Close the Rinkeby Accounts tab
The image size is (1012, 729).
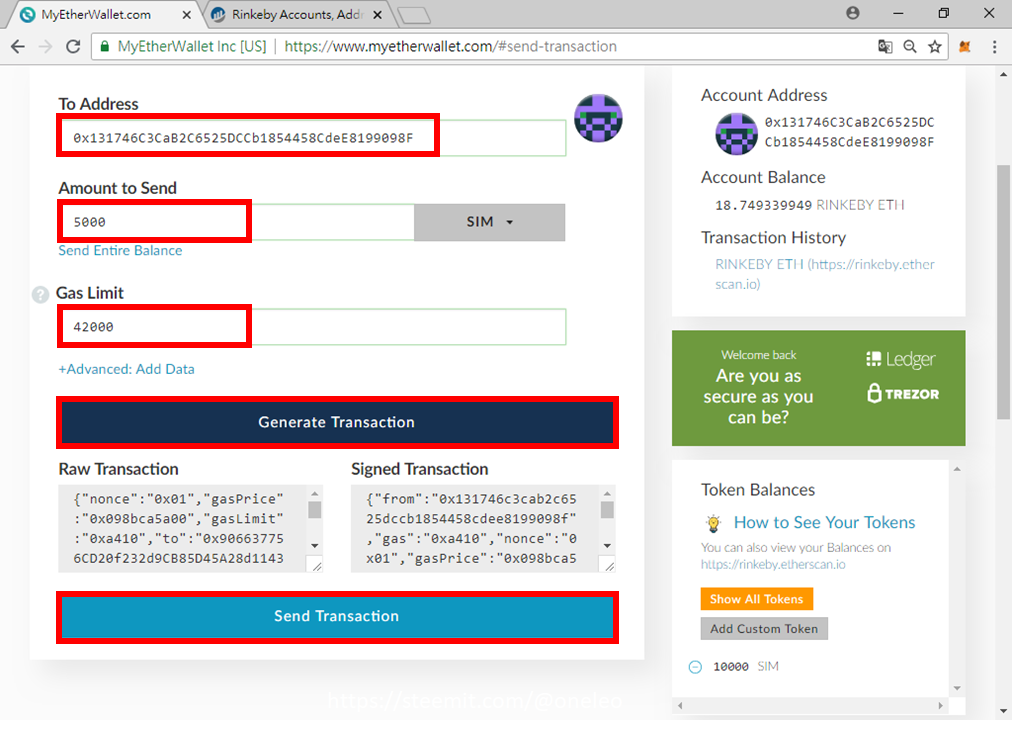pos(378,14)
